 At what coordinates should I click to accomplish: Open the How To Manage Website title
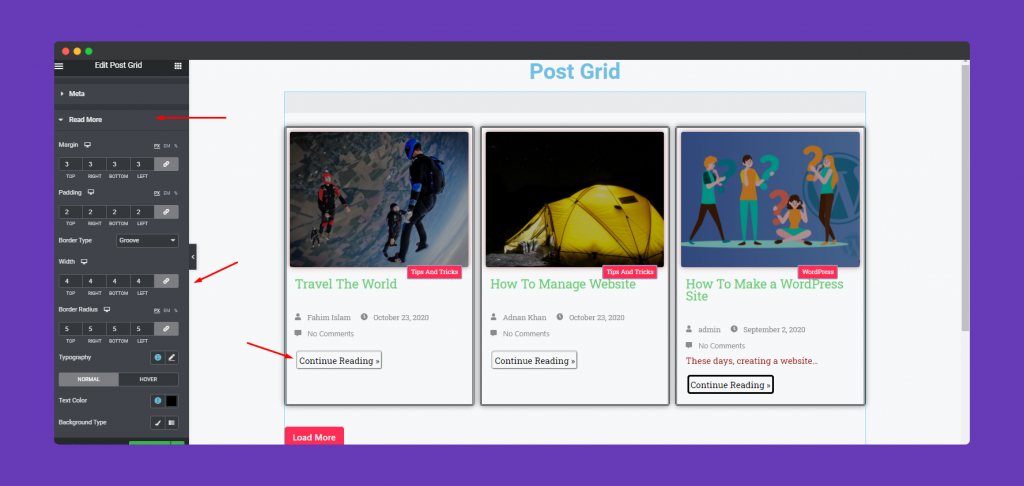point(562,284)
